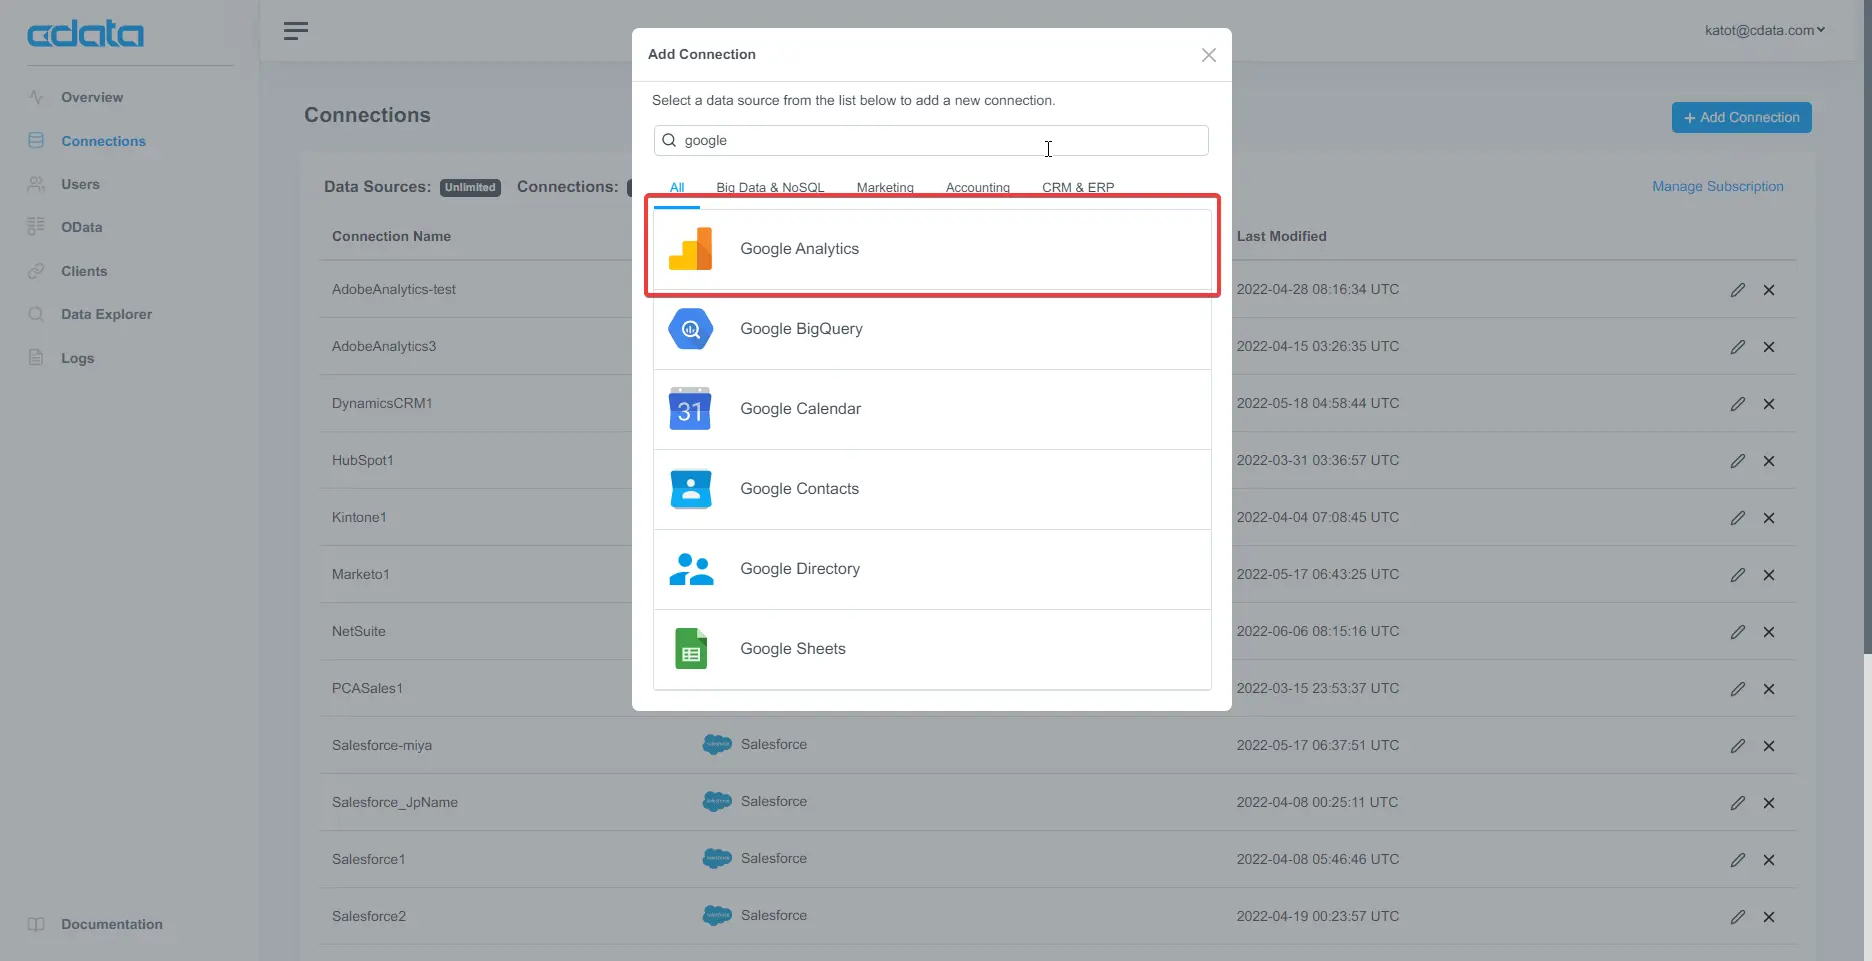Open the katot@cdata.com account dropdown
1872x961 pixels.
pos(1765,30)
